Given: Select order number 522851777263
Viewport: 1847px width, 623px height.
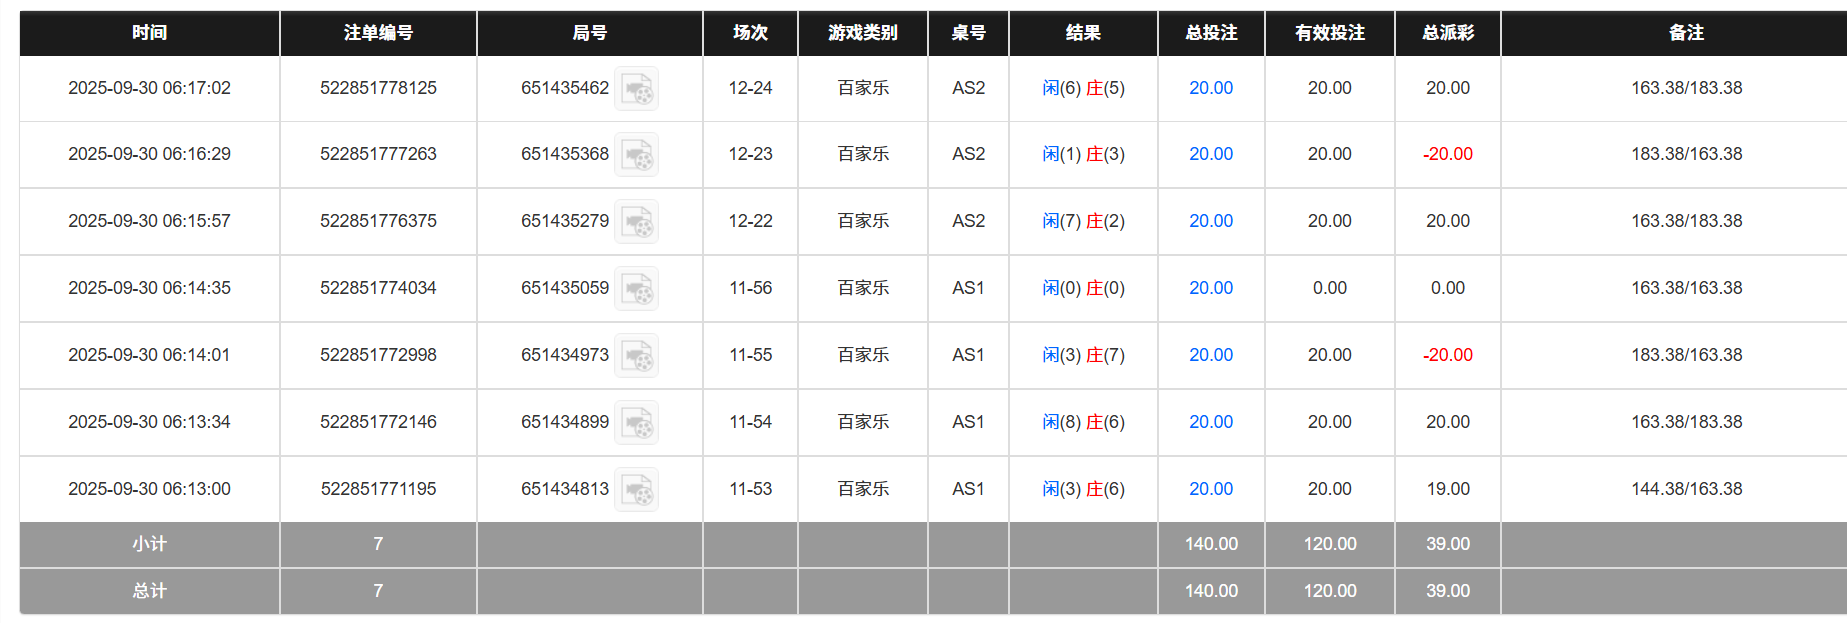Looking at the screenshot, I should coord(378,154).
